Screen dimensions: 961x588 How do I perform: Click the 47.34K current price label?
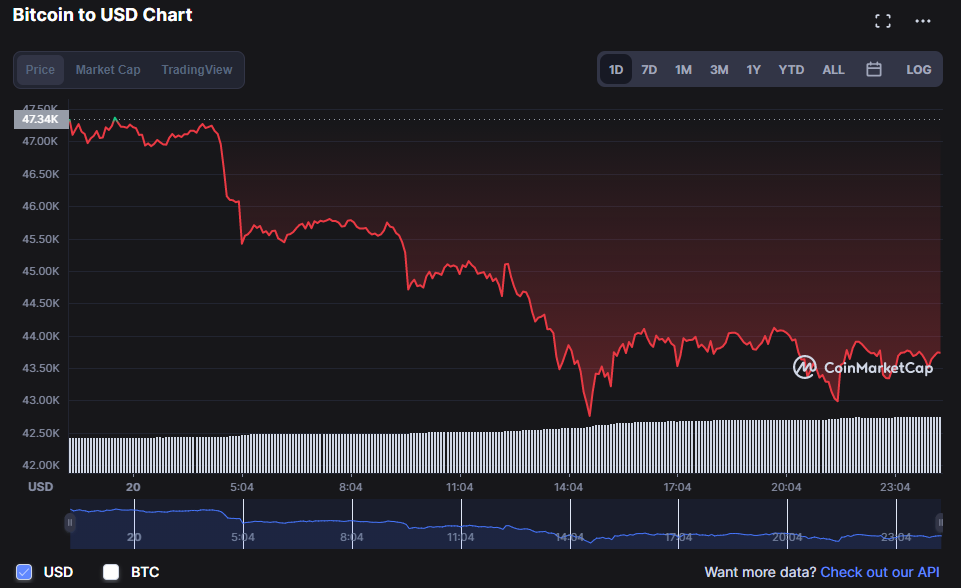tap(41, 119)
